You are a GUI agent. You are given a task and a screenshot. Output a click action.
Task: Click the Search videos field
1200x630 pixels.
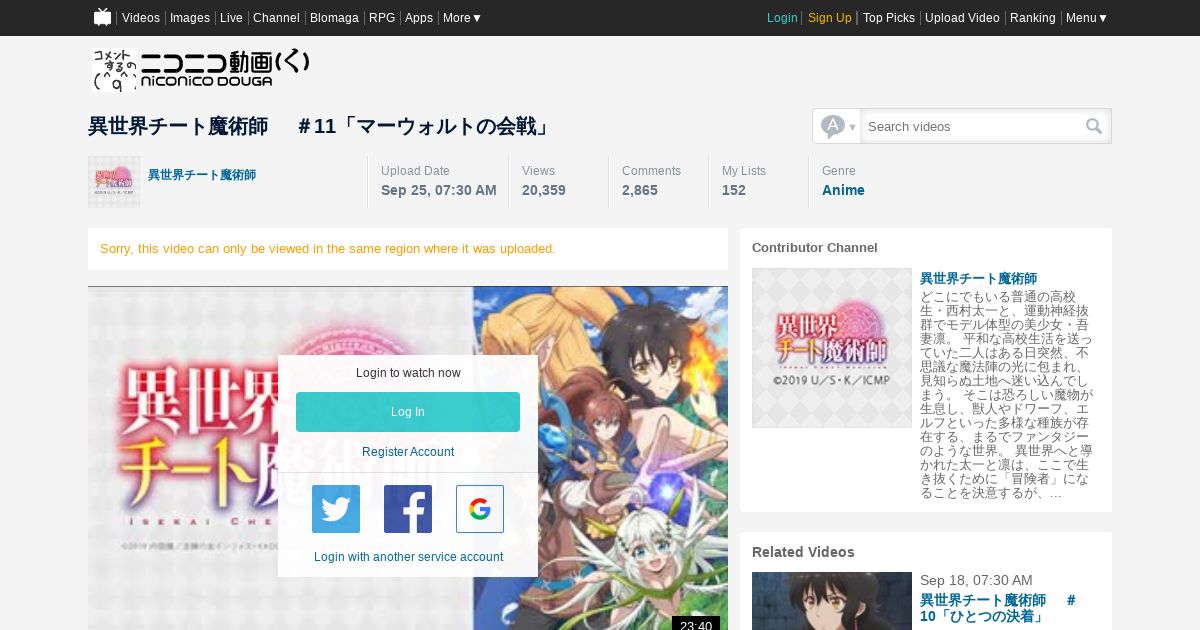click(971, 126)
